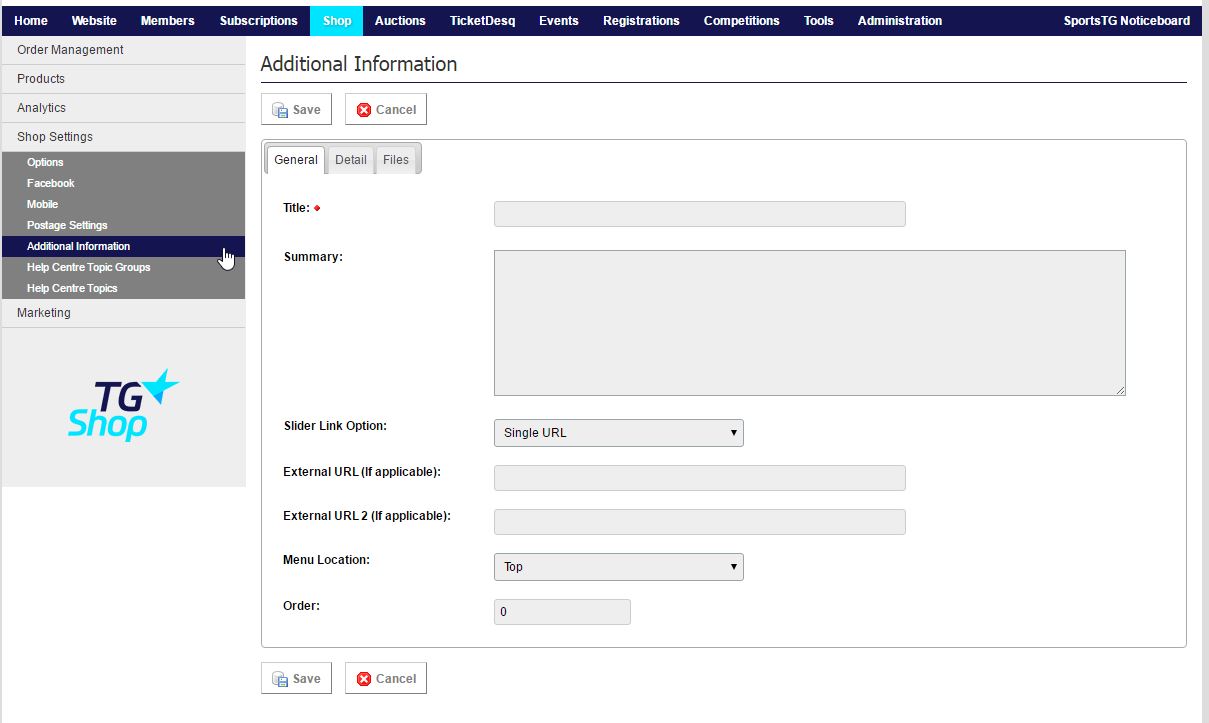This screenshot has height=723, width=1209.
Task: Click inside the Summary text area
Action: point(810,323)
